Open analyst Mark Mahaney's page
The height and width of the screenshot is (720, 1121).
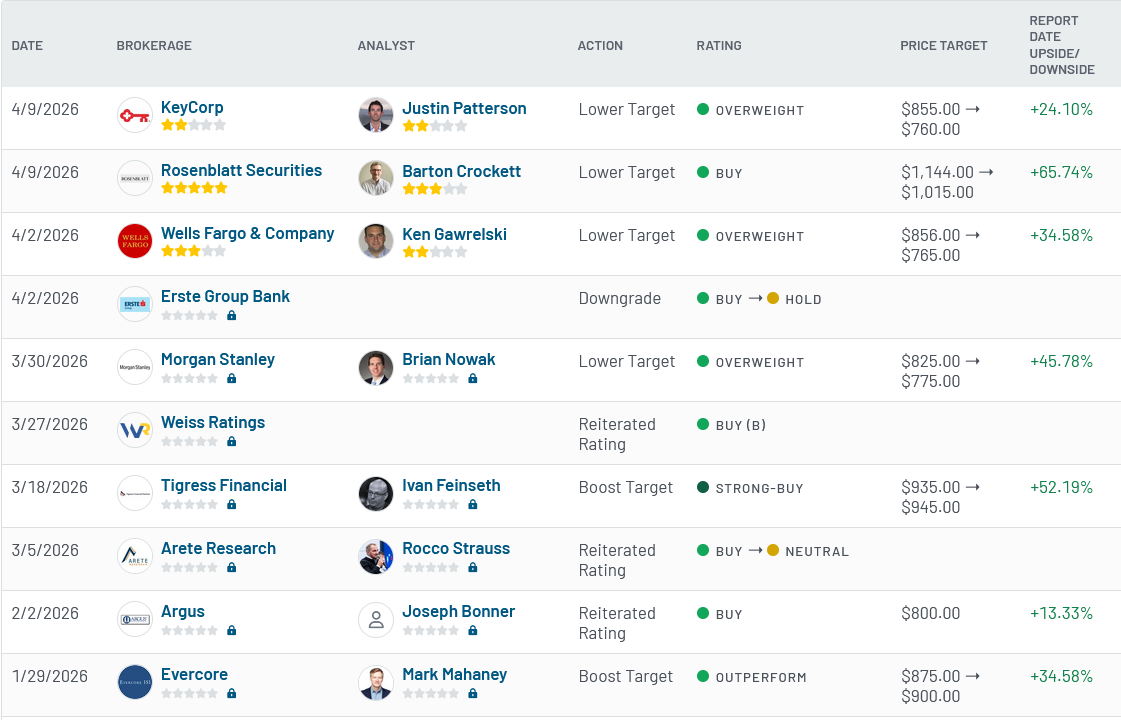[x=455, y=674]
